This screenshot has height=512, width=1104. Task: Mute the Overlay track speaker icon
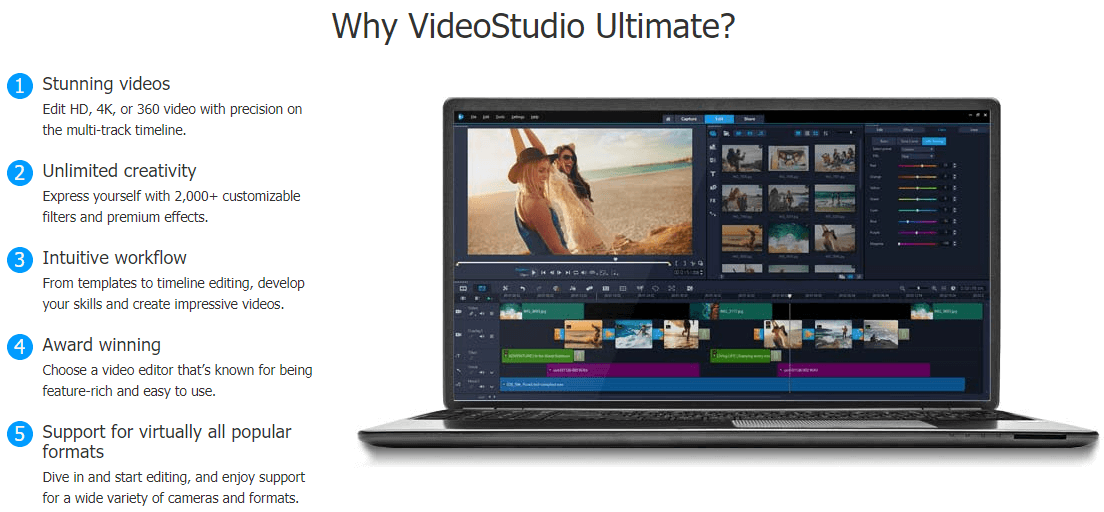482,337
